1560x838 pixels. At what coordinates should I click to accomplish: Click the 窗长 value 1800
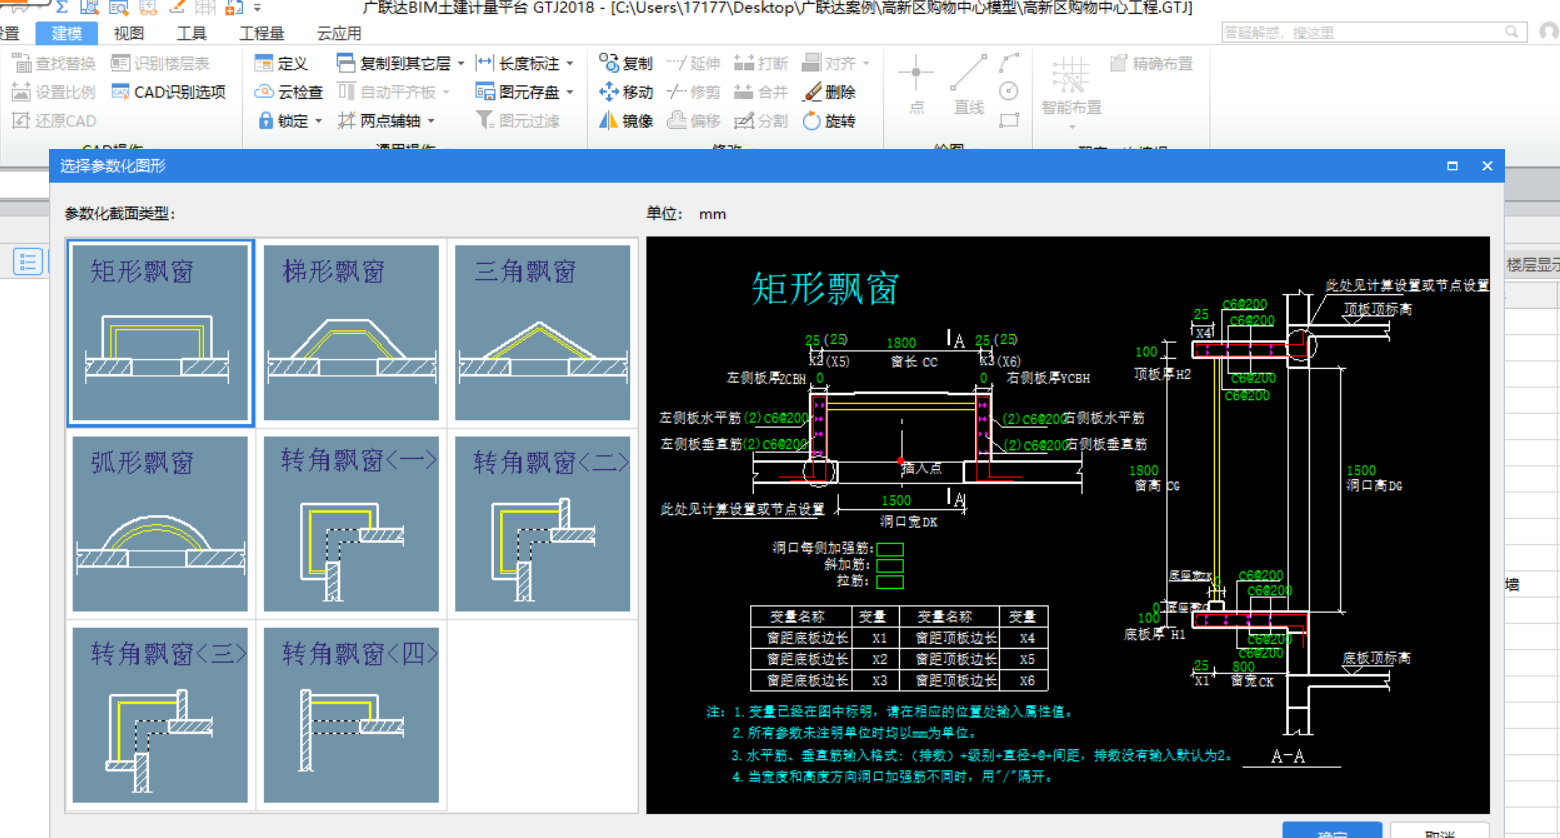[901, 343]
